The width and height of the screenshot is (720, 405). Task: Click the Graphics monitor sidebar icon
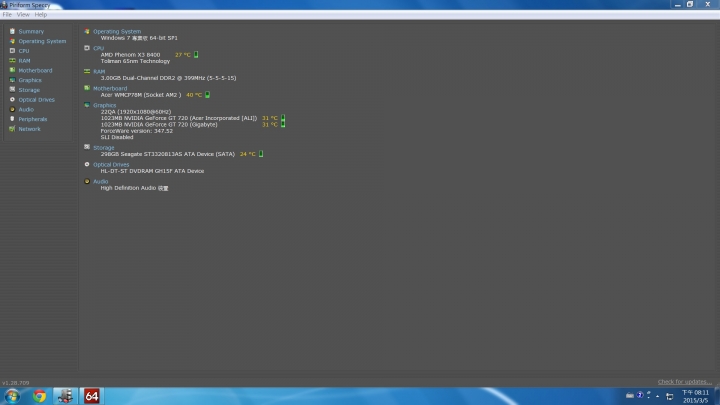12,80
